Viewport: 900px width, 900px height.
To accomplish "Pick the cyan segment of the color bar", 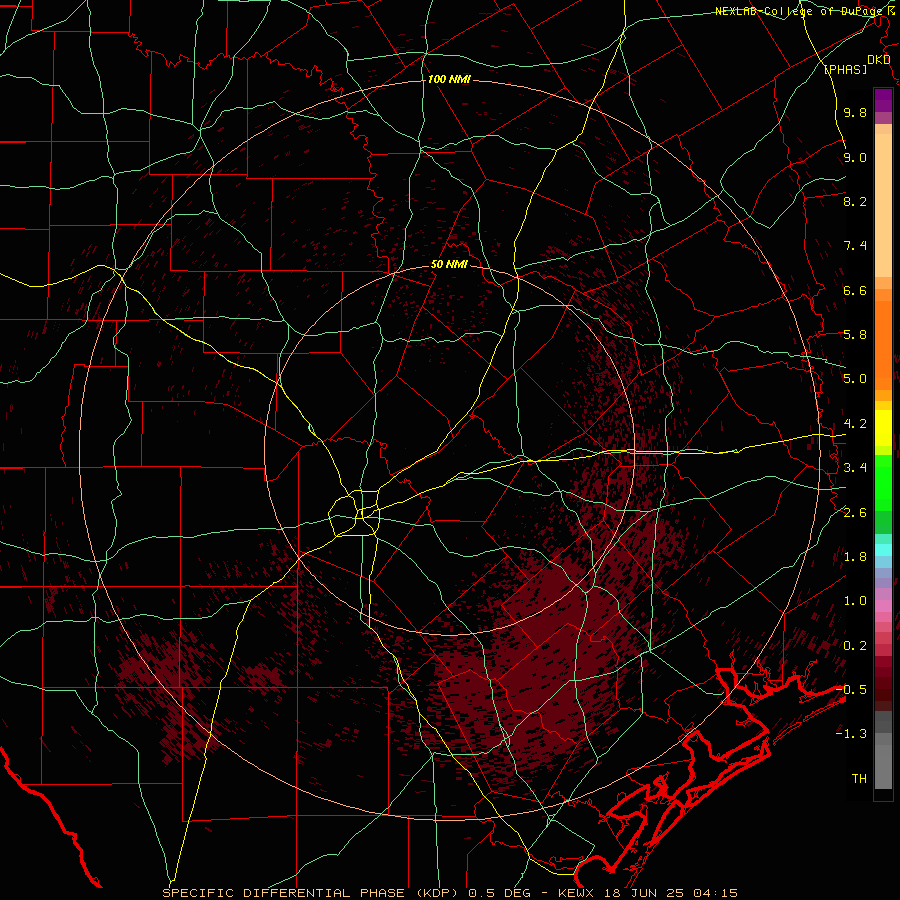I will point(883,550).
